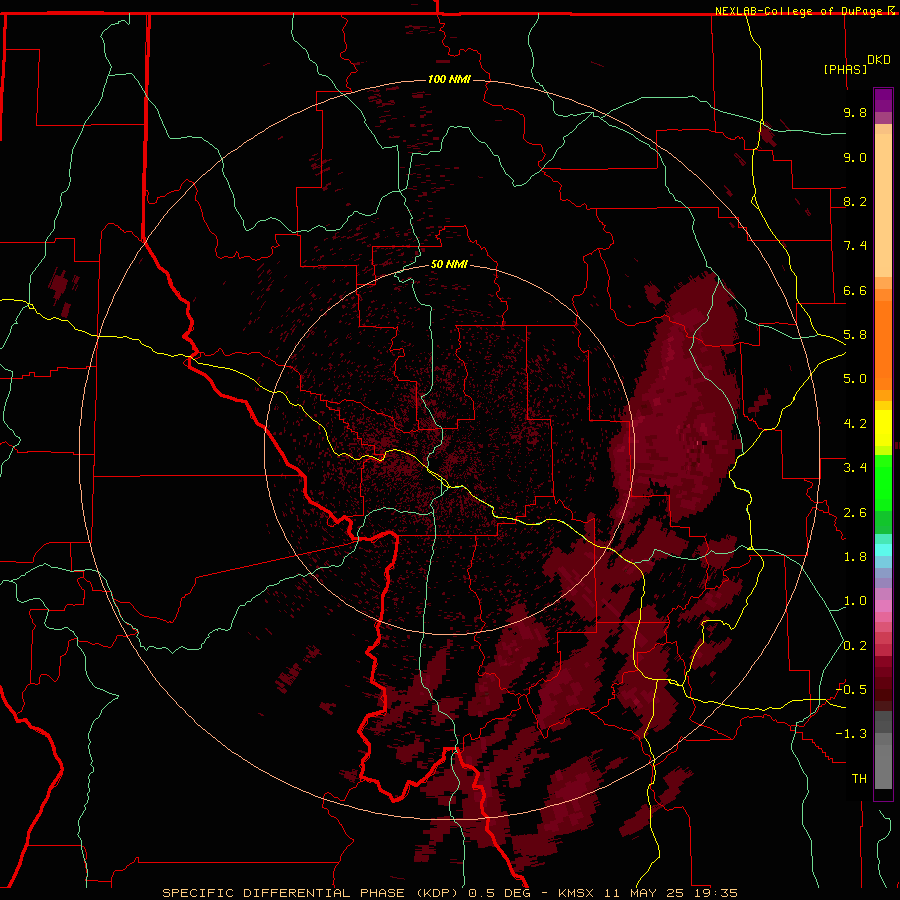Pick the yellow segment of the color bar
900x900 pixels.
point(883,428)
